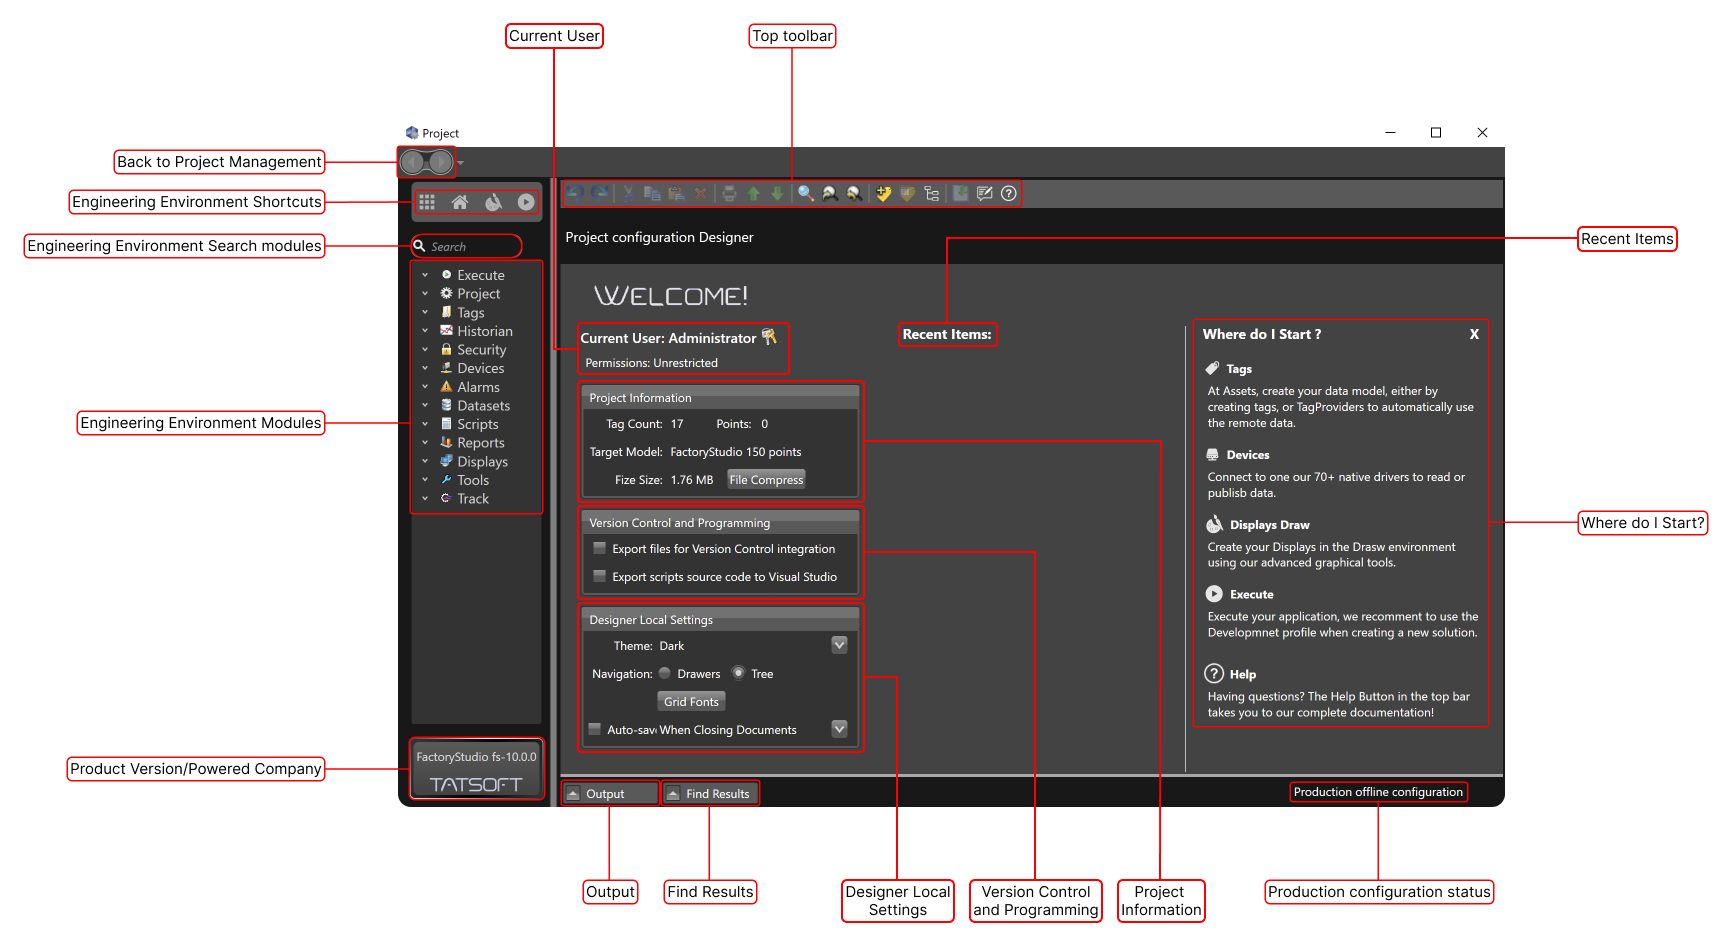The height and width of the screenshot is (946, 1732).
Task: Click the Execute play shortcut icon
Action: [526, 202]
